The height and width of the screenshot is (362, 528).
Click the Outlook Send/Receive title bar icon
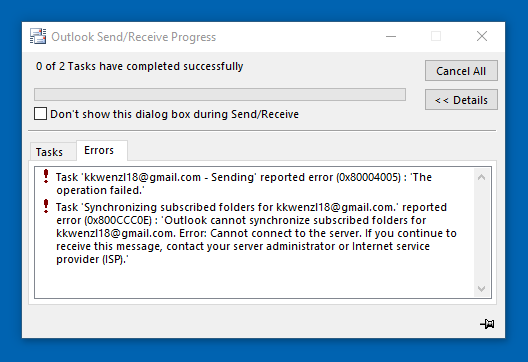38,36
